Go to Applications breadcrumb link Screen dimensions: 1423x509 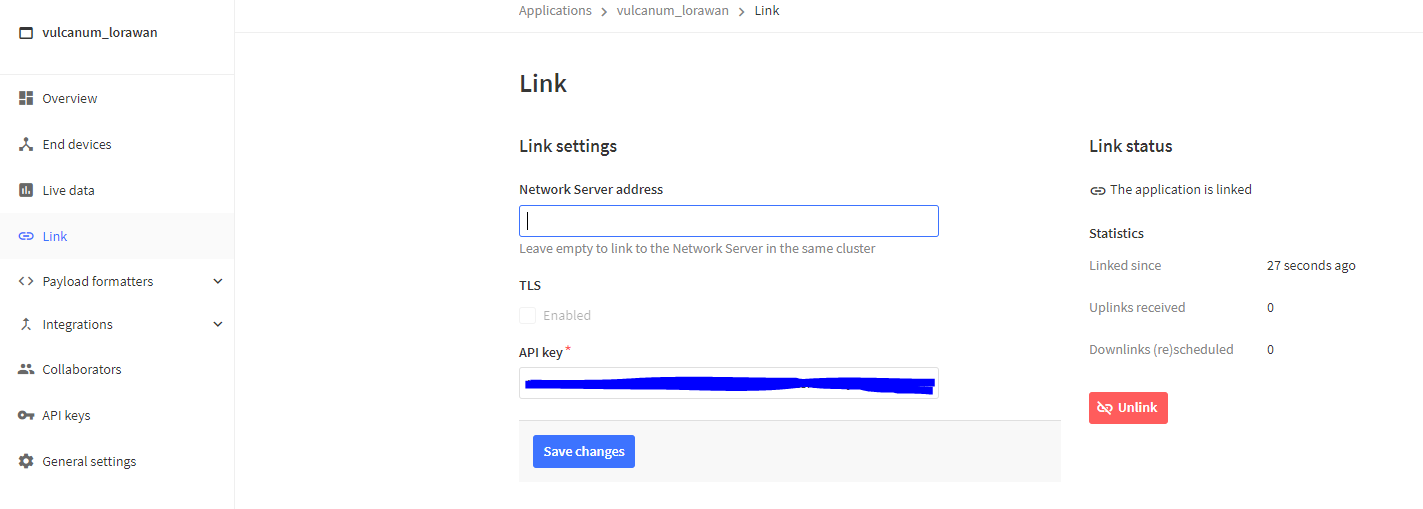pyautogui.click(x=555, y=11)
